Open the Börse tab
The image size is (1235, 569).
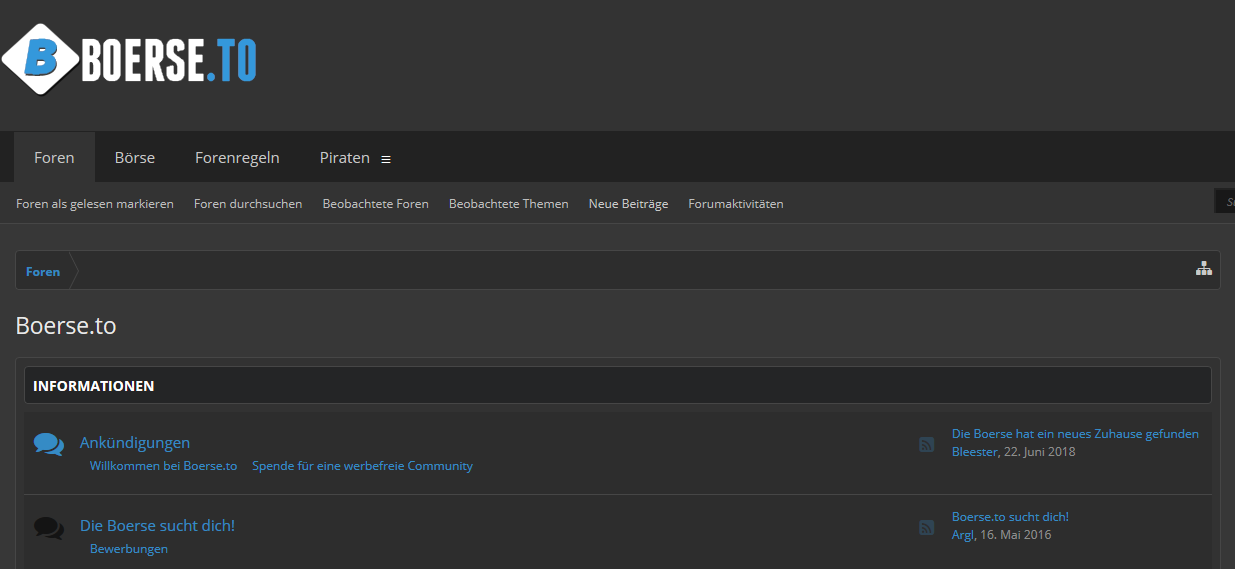(x=135, y=157)
